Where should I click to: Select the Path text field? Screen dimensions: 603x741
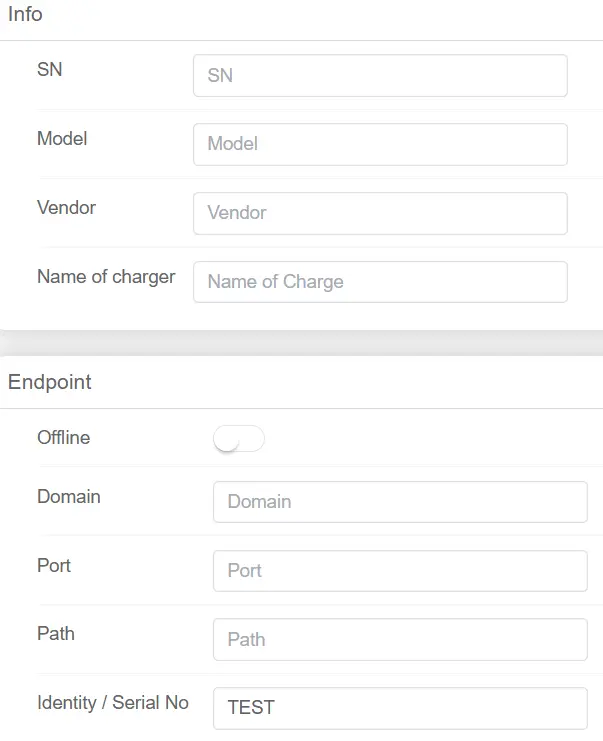point(400,640)
